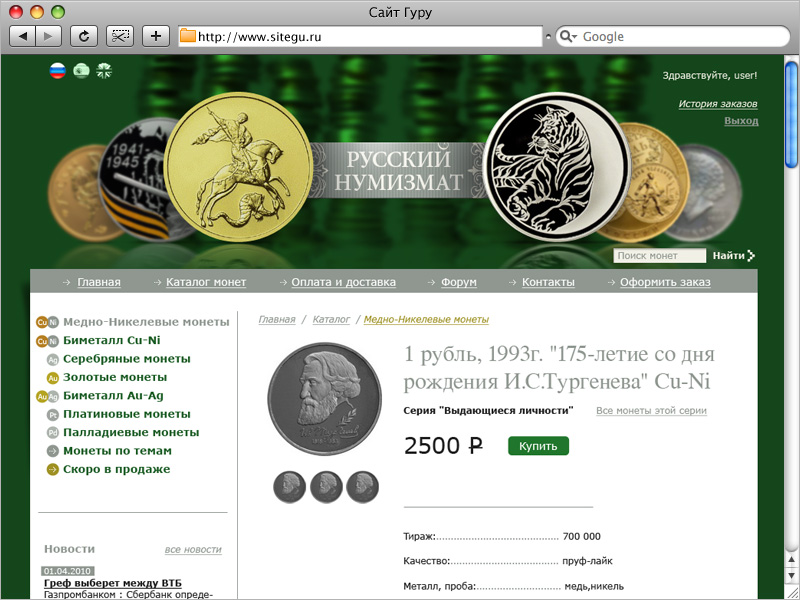This screenshot has height=600, width=800.
Task: Click Все монеты этой серии link
Action: click(x=651, y=411)
